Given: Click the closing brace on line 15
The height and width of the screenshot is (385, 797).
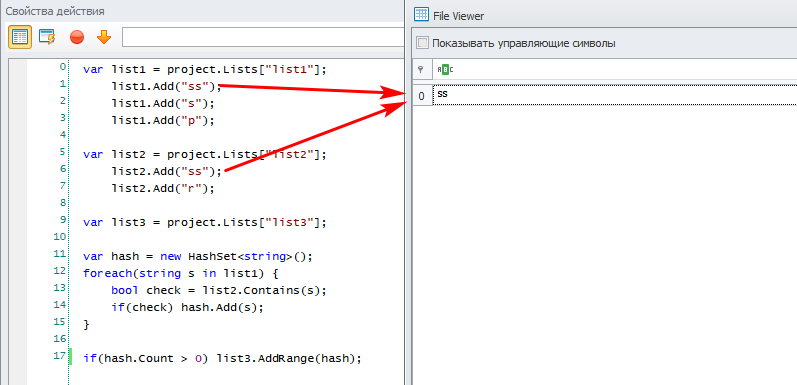Looking at the screenshot, I should pos(86,324).
